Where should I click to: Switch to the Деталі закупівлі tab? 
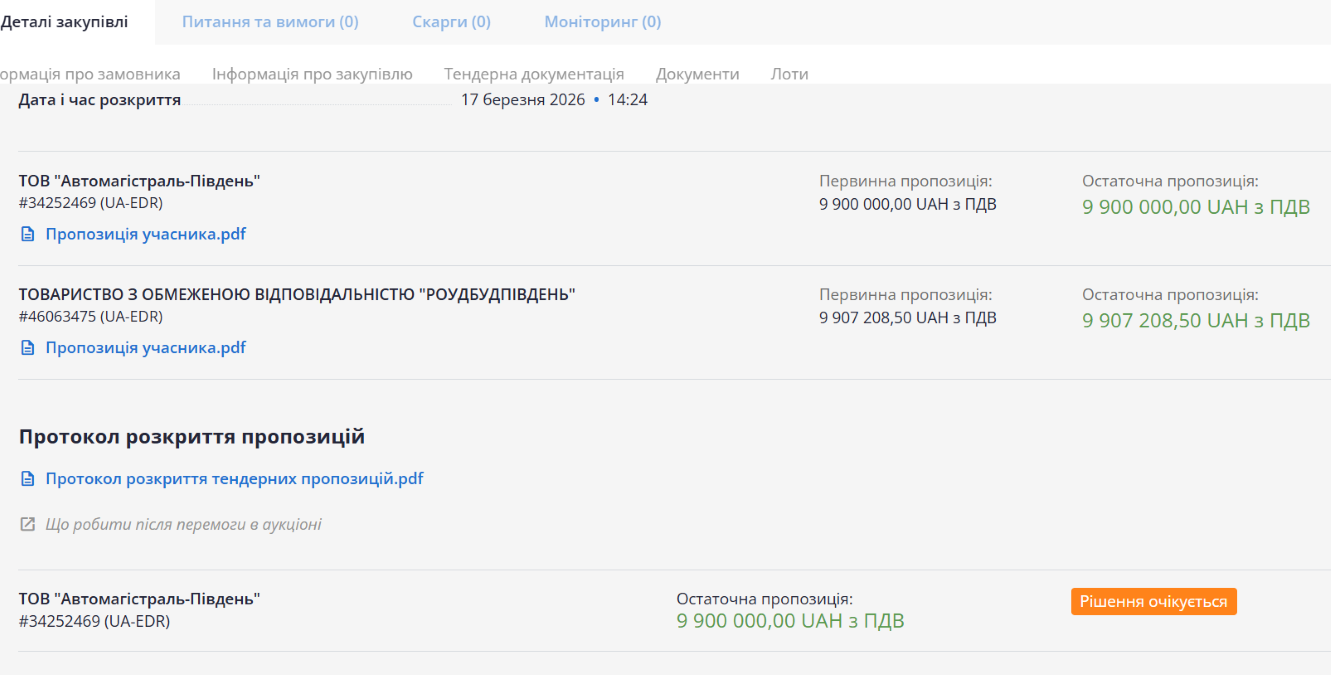(64, 22)
